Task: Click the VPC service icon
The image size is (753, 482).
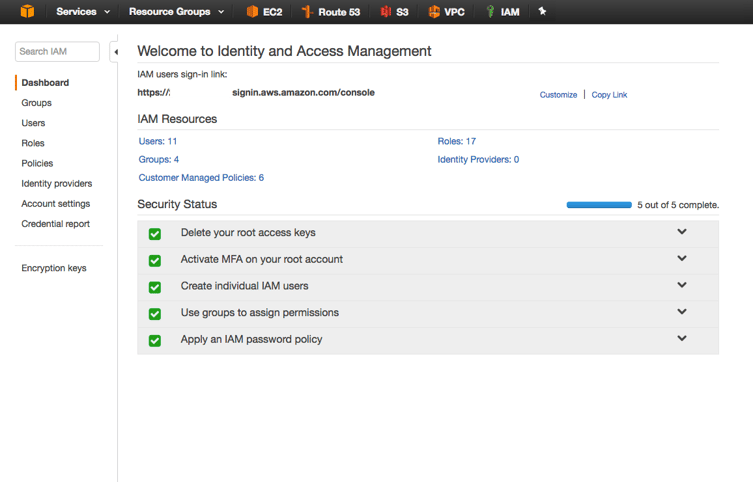Action: 434,12
